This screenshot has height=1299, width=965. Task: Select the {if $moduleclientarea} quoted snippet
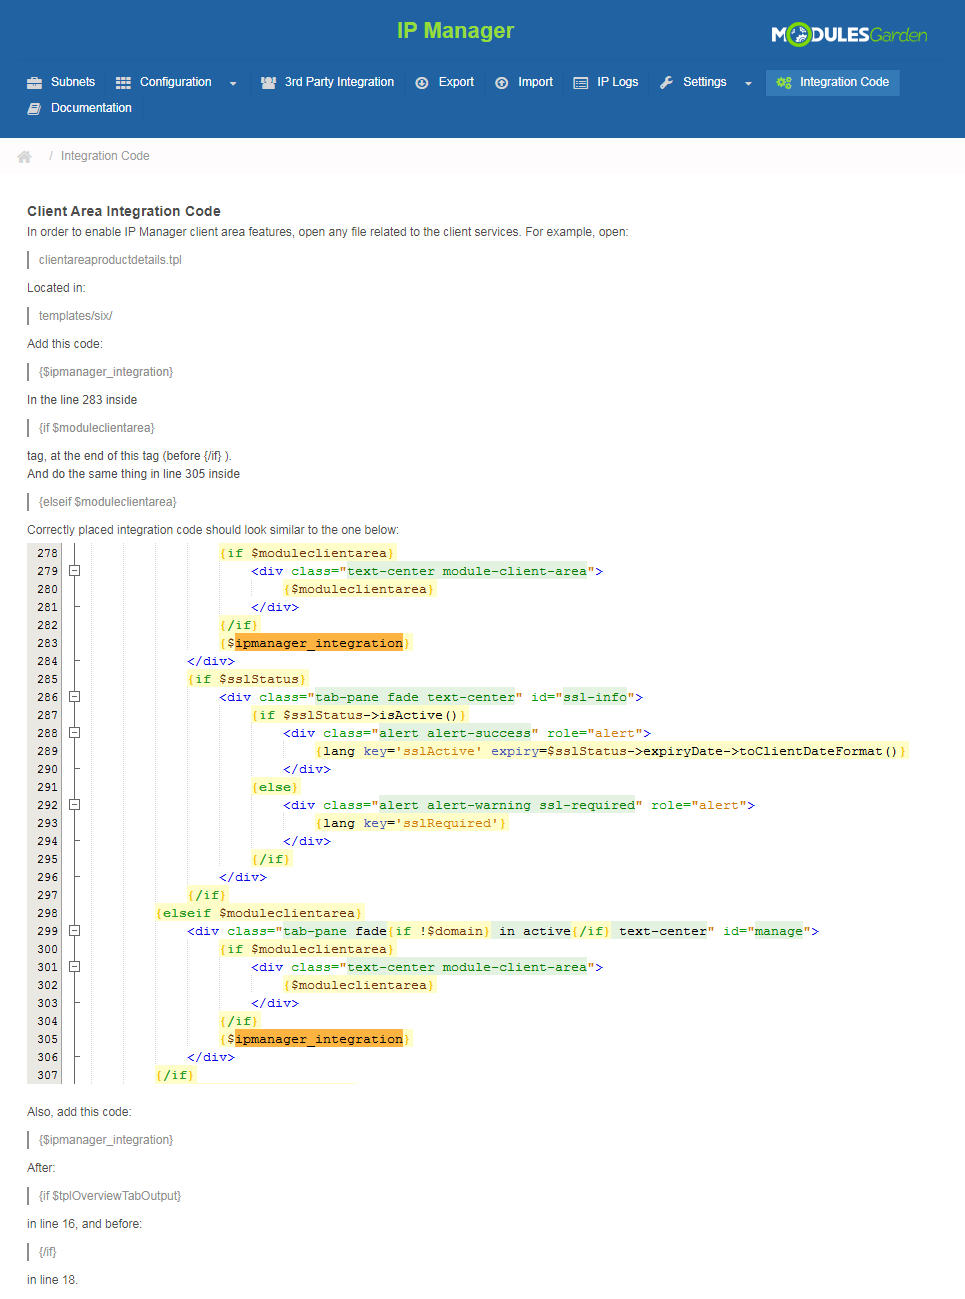click(97, 428)
